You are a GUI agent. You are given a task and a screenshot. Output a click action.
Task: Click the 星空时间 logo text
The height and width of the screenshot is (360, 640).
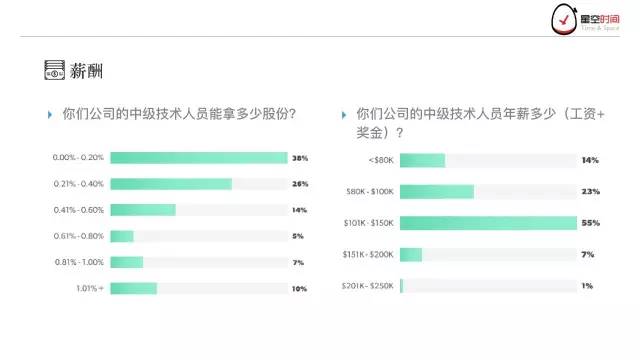[x=600, y=19]
